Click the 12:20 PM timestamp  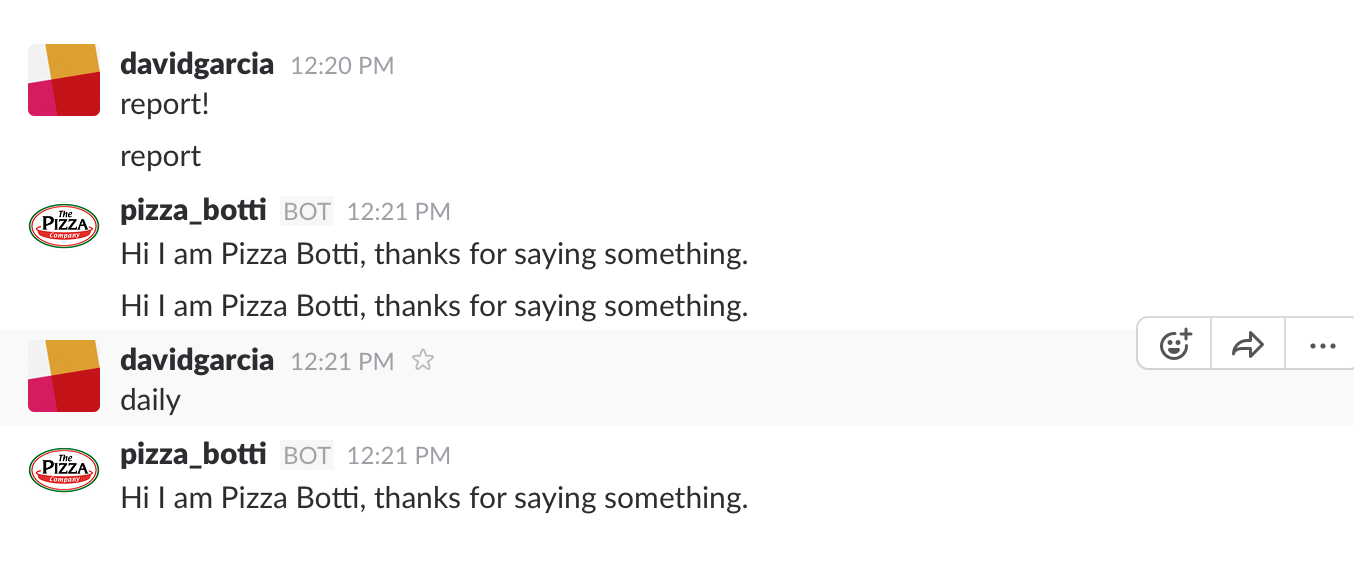pyautogui.click(x=342, y=66)
